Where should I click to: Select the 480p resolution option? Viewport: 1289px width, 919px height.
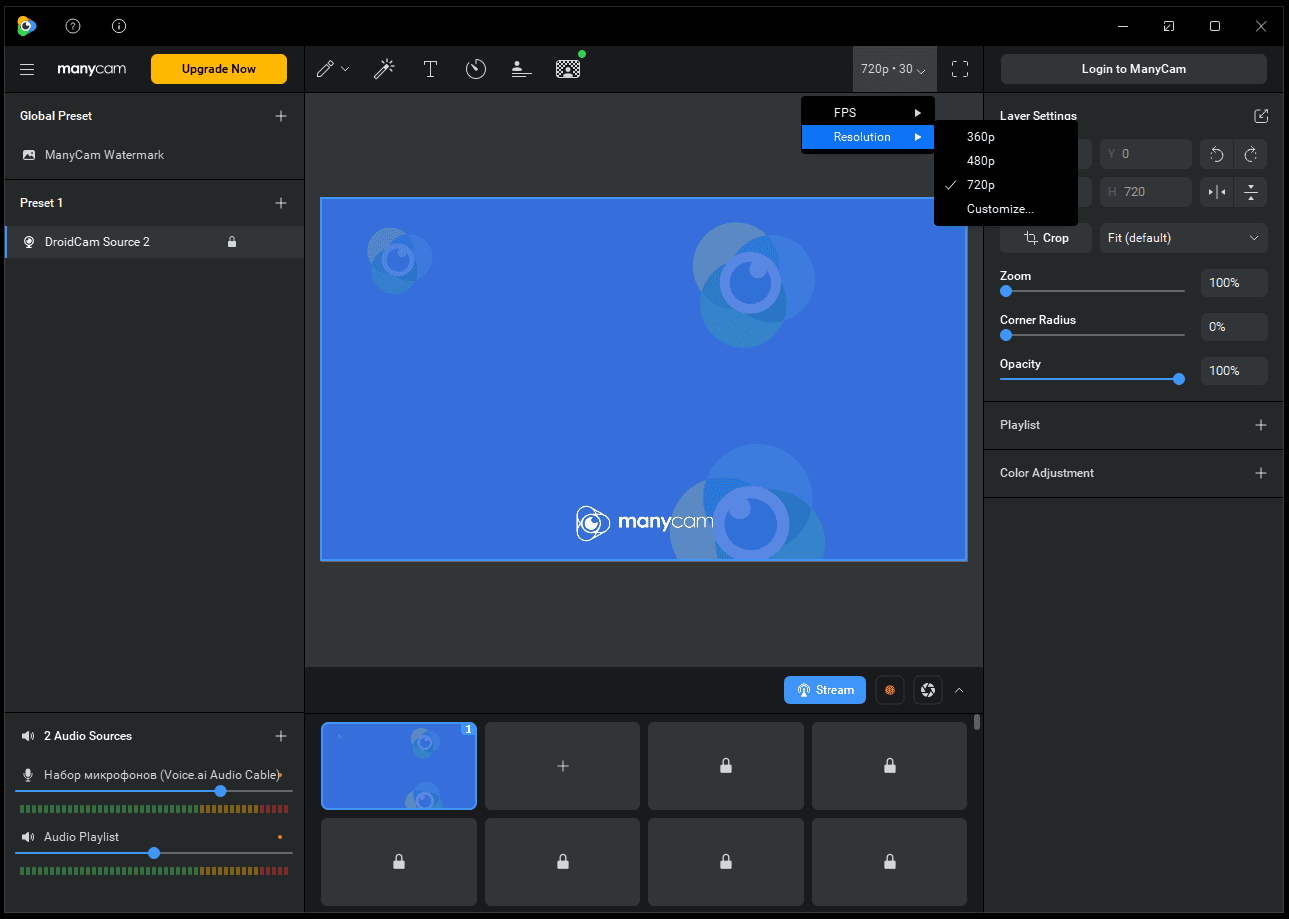tap(980, 161)
